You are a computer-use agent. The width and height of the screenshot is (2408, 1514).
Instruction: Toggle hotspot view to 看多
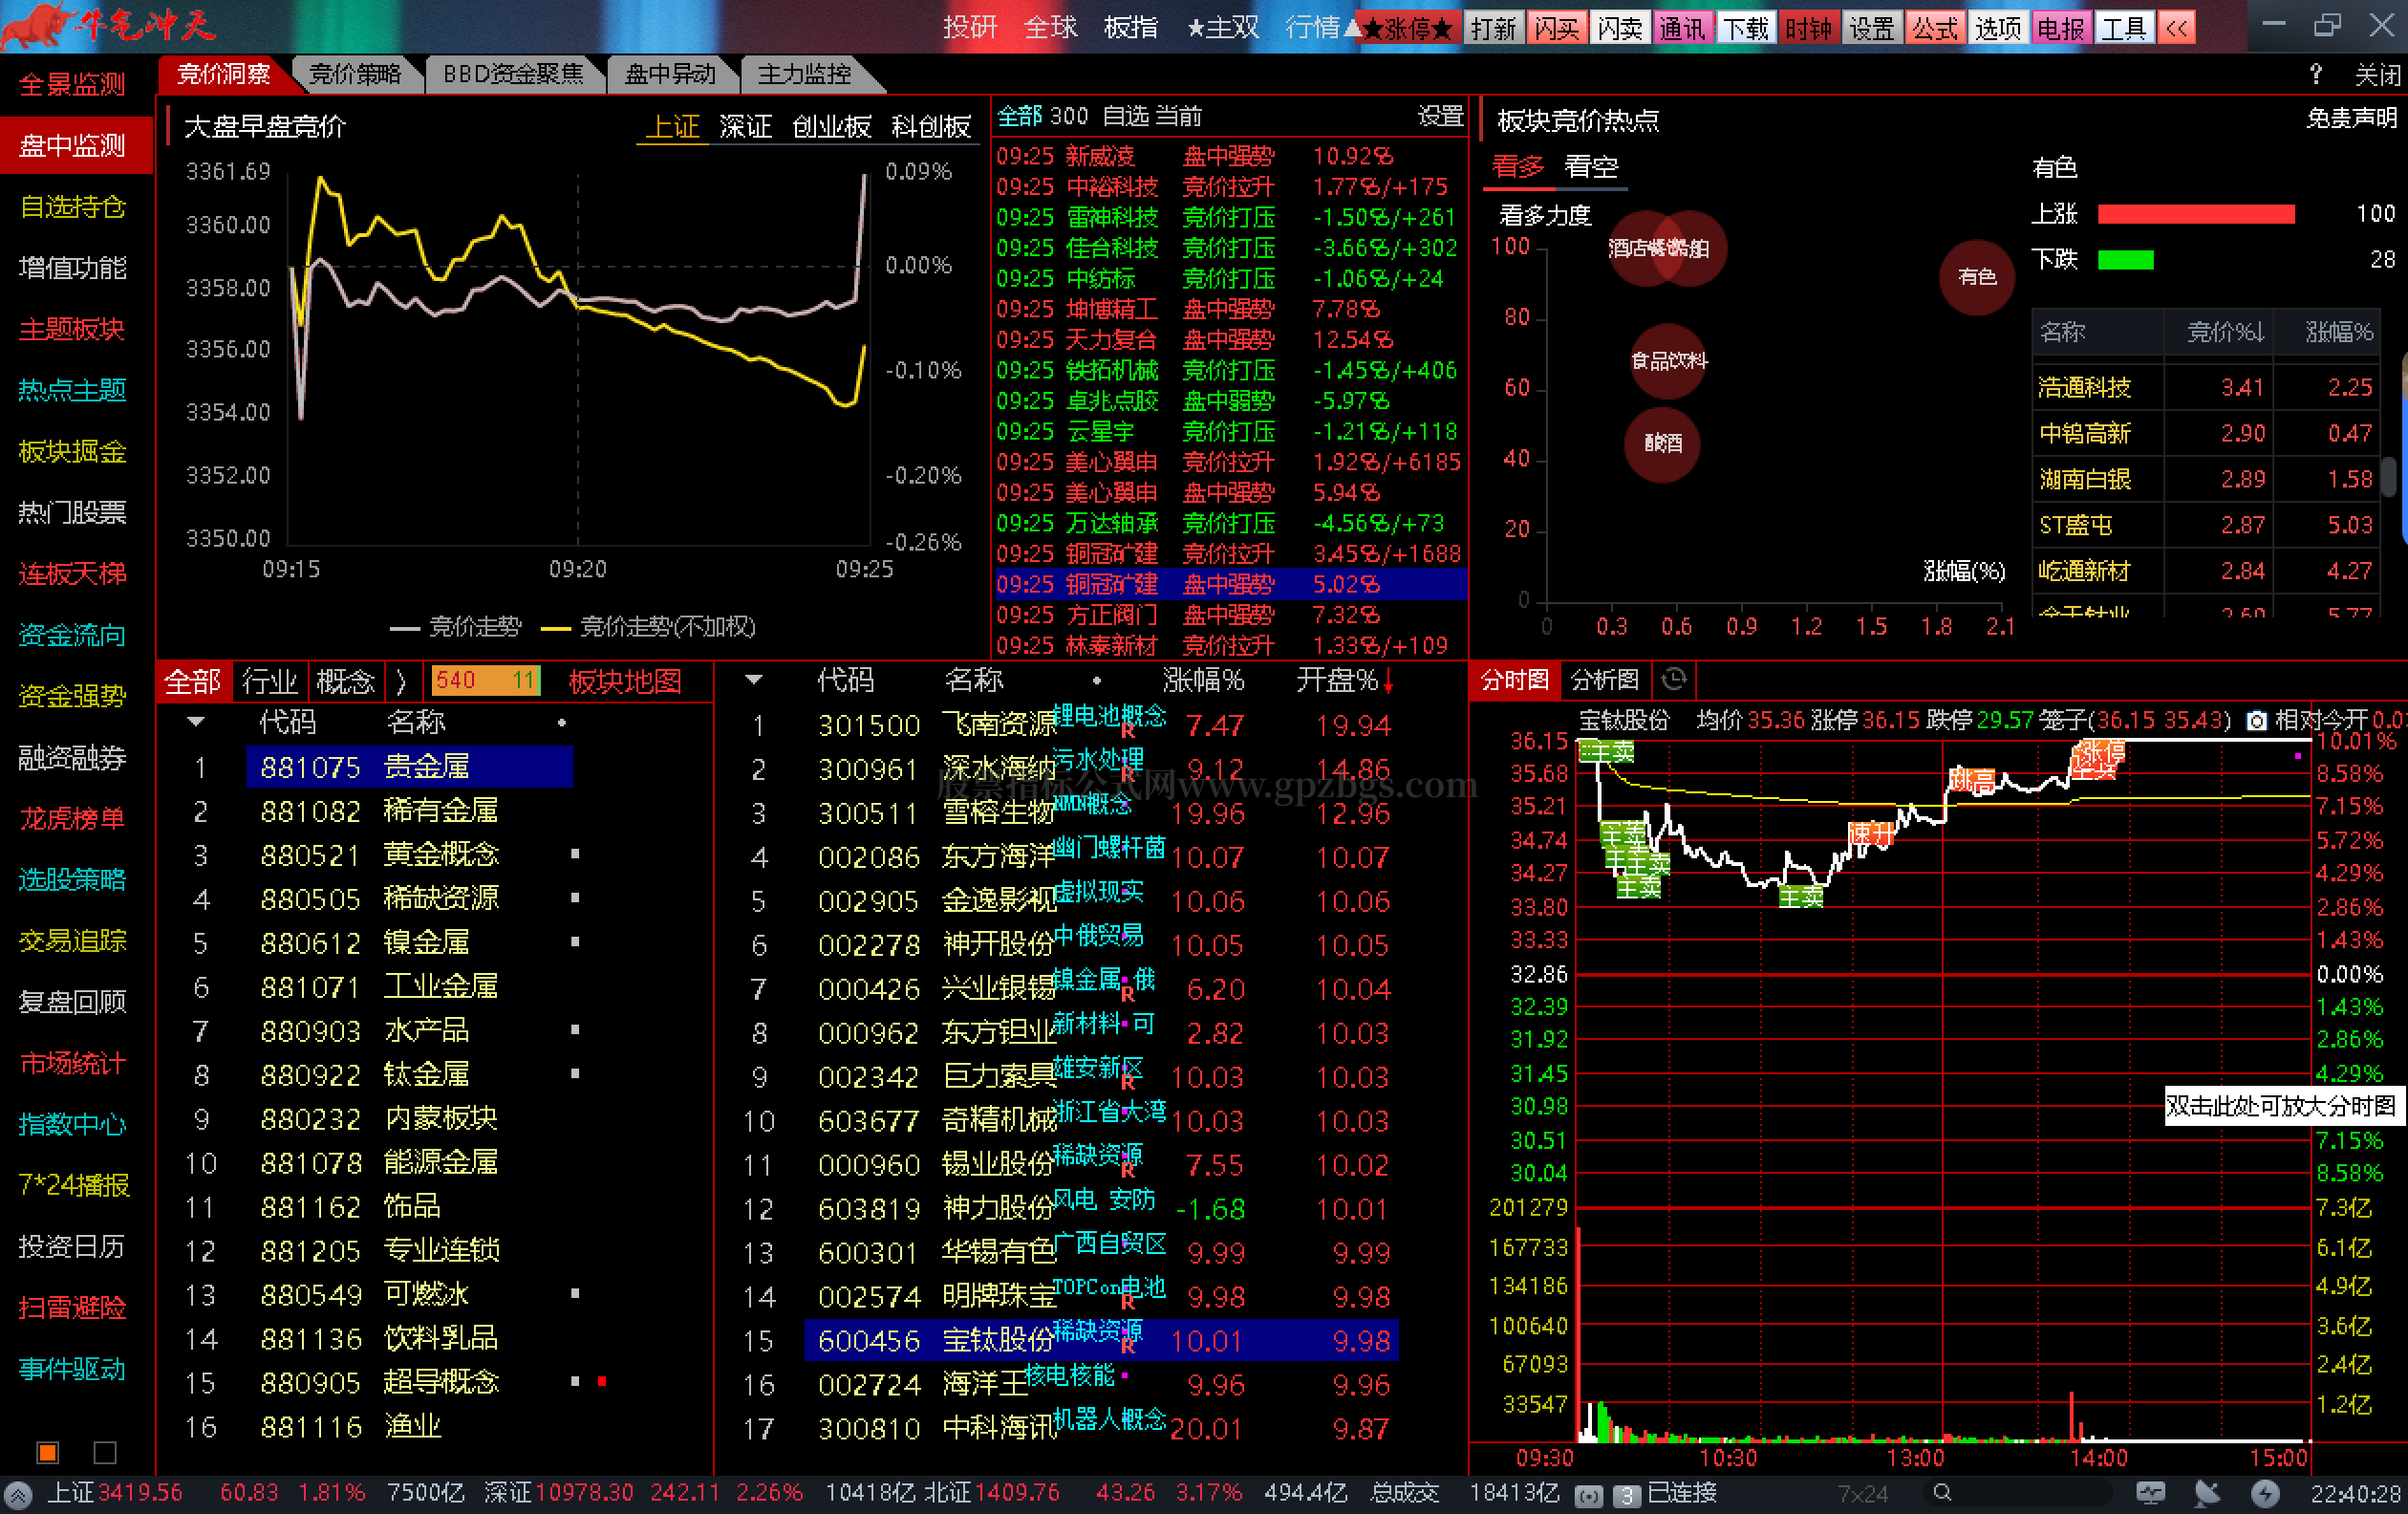1518,166
